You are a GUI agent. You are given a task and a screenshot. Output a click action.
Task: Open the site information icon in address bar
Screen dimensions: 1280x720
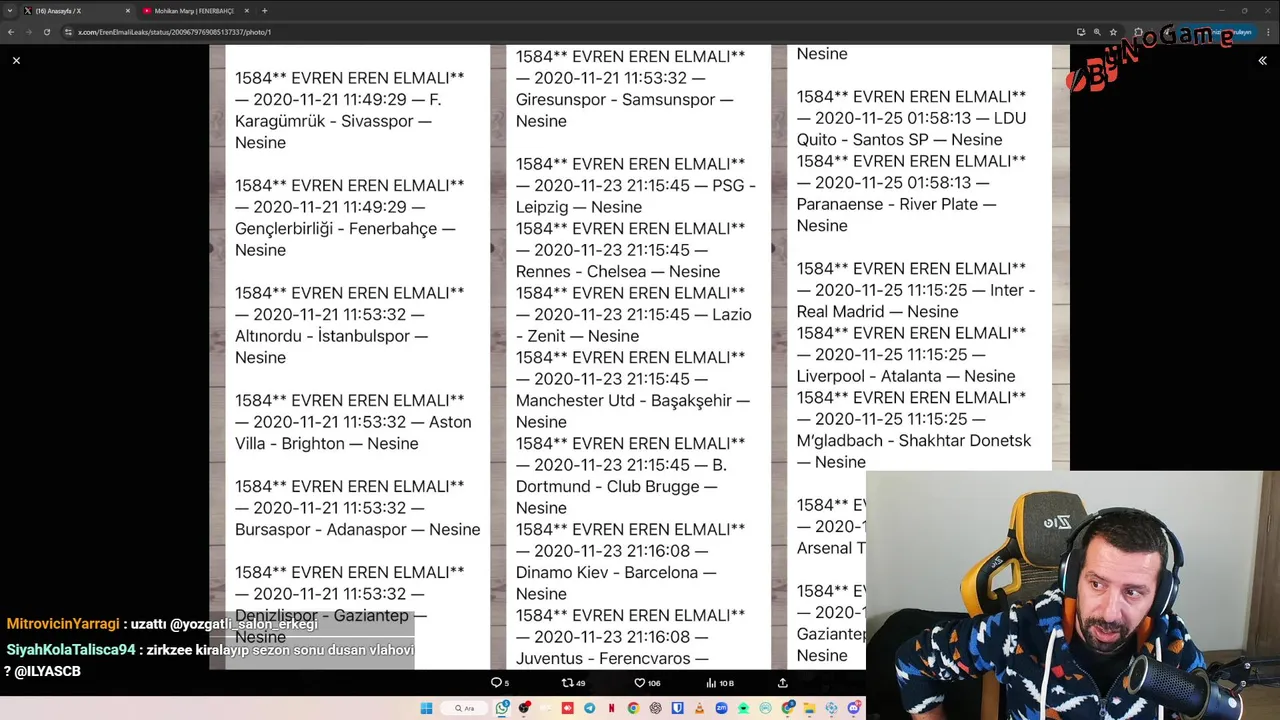[68, 32]
